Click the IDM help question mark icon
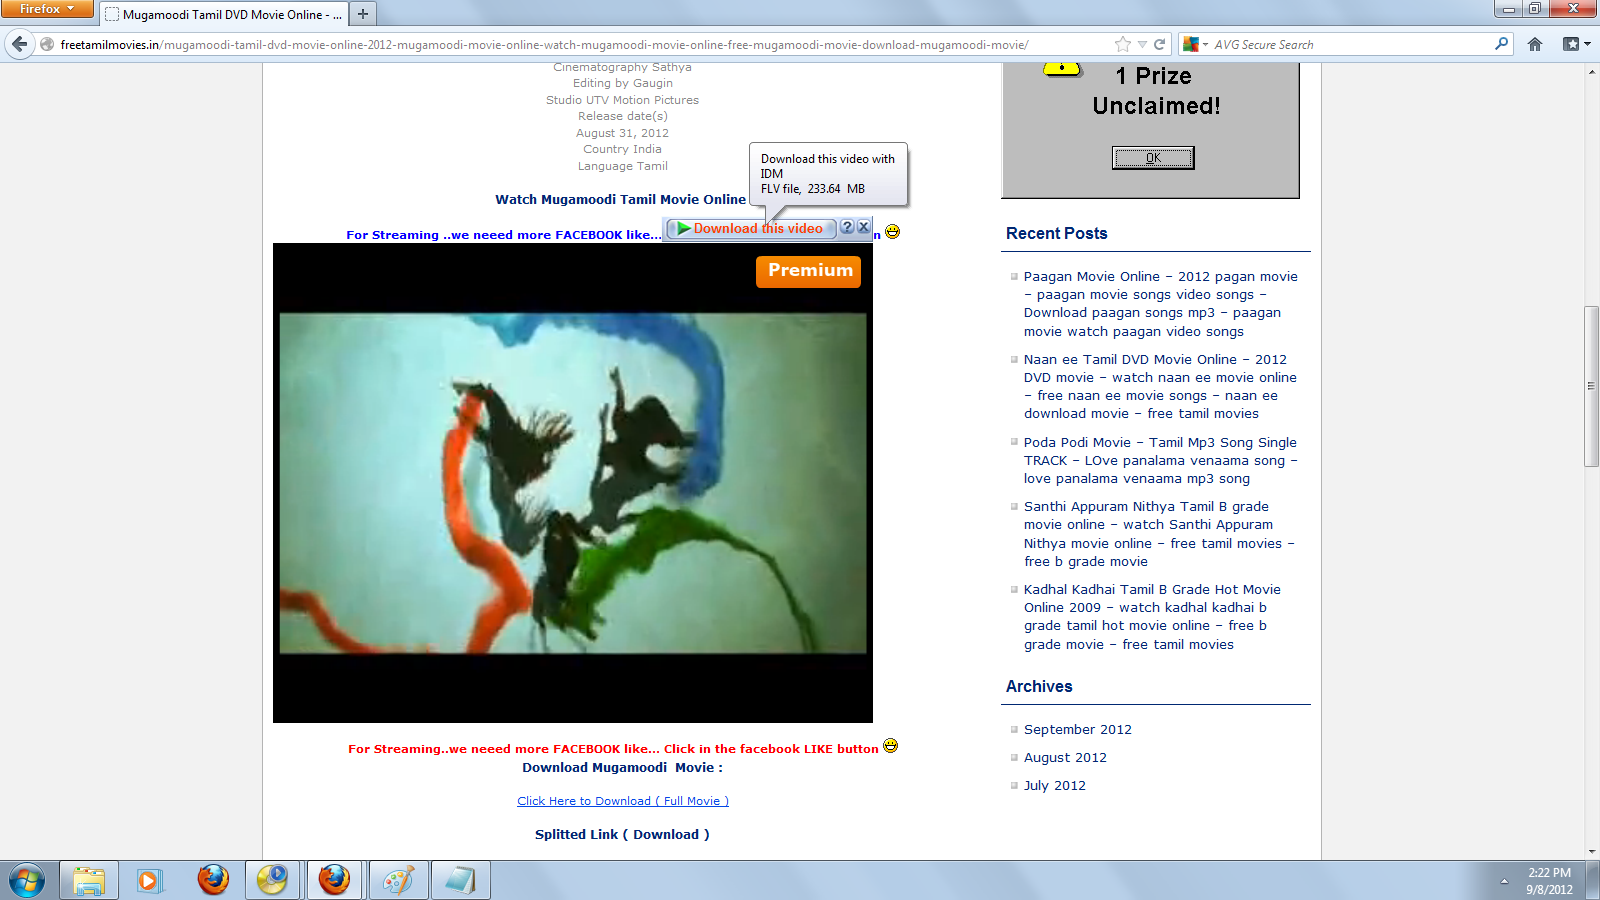This screenshot has width=1600, height=900. (x=847, y=227)
